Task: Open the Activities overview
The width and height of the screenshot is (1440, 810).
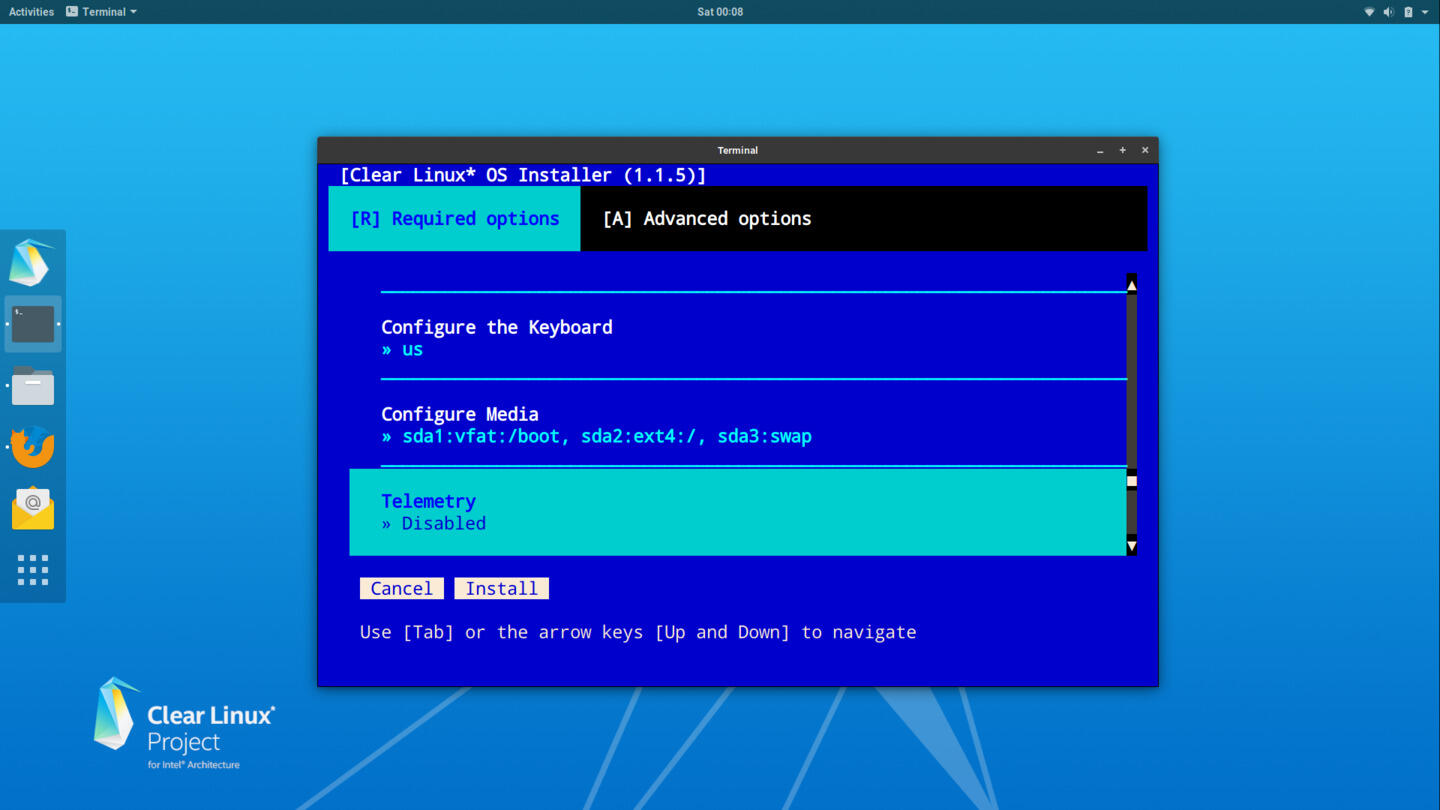Action: coord(31,12)
